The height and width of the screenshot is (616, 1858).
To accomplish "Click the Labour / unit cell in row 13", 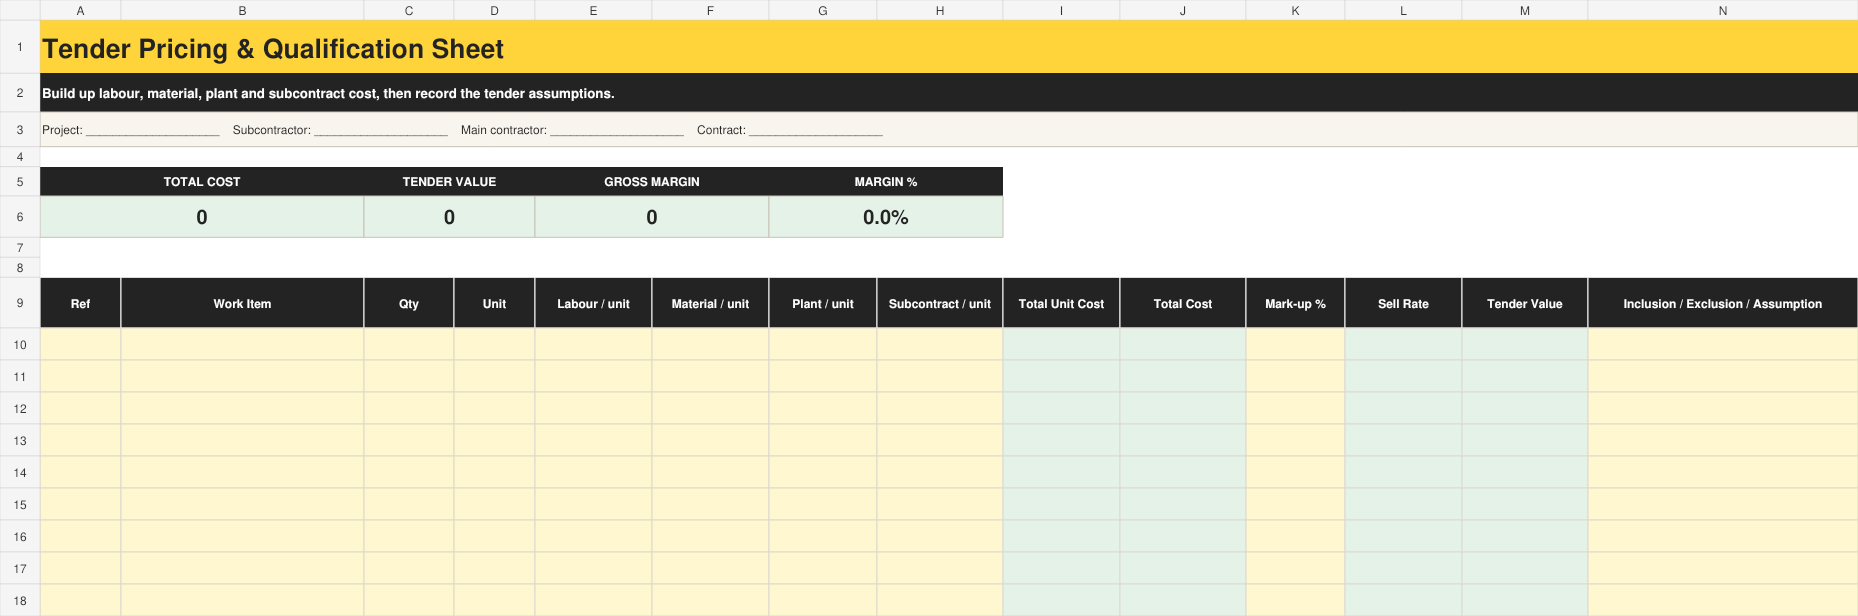I will (x=593, y=440).
